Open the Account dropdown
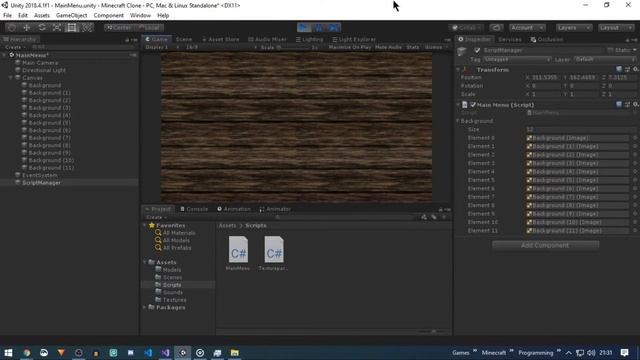Screen dimensions: 640x360 [527, 27]
